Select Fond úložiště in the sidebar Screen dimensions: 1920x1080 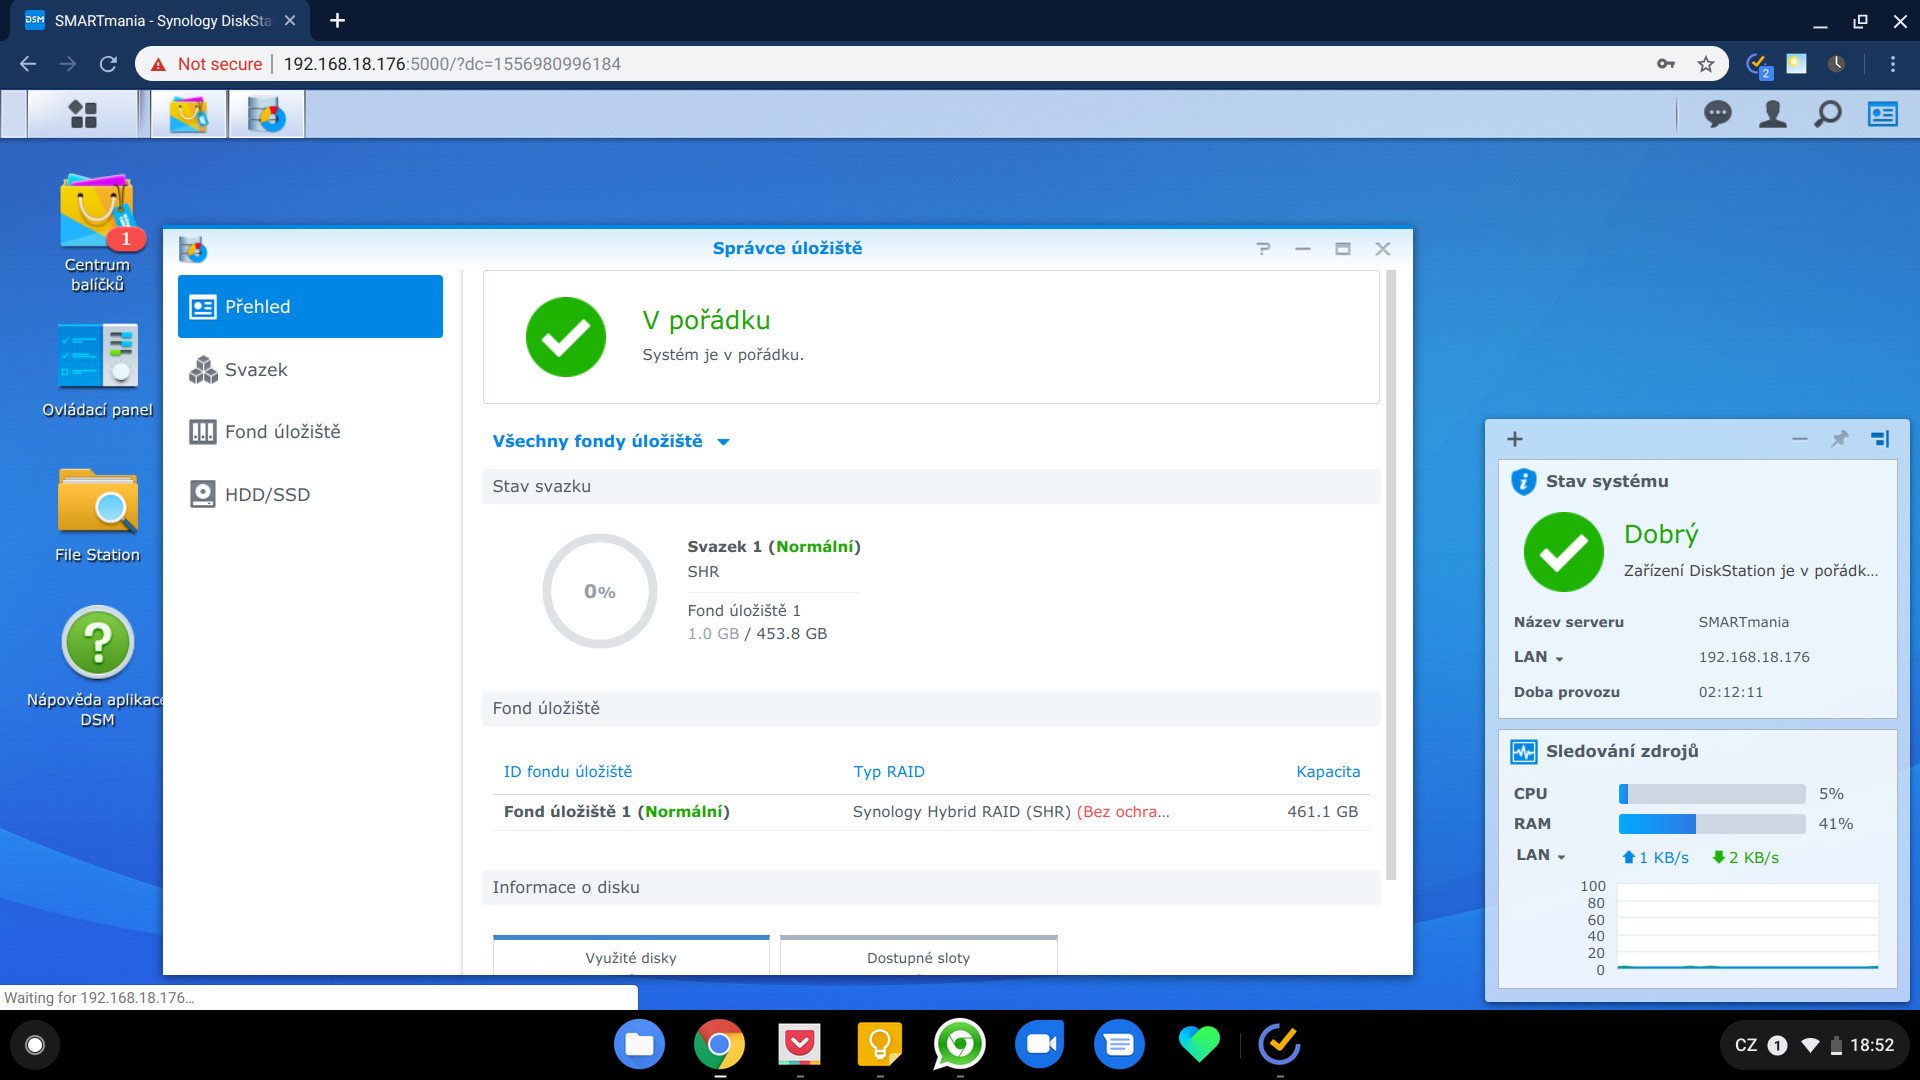[x=310, y=432]
